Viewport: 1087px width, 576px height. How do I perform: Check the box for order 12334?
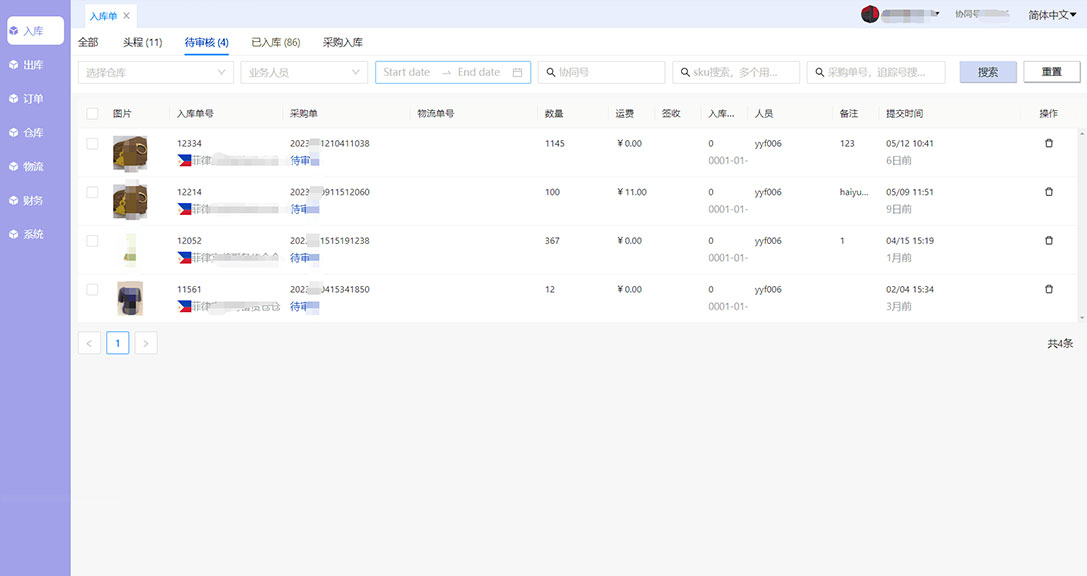92,144
